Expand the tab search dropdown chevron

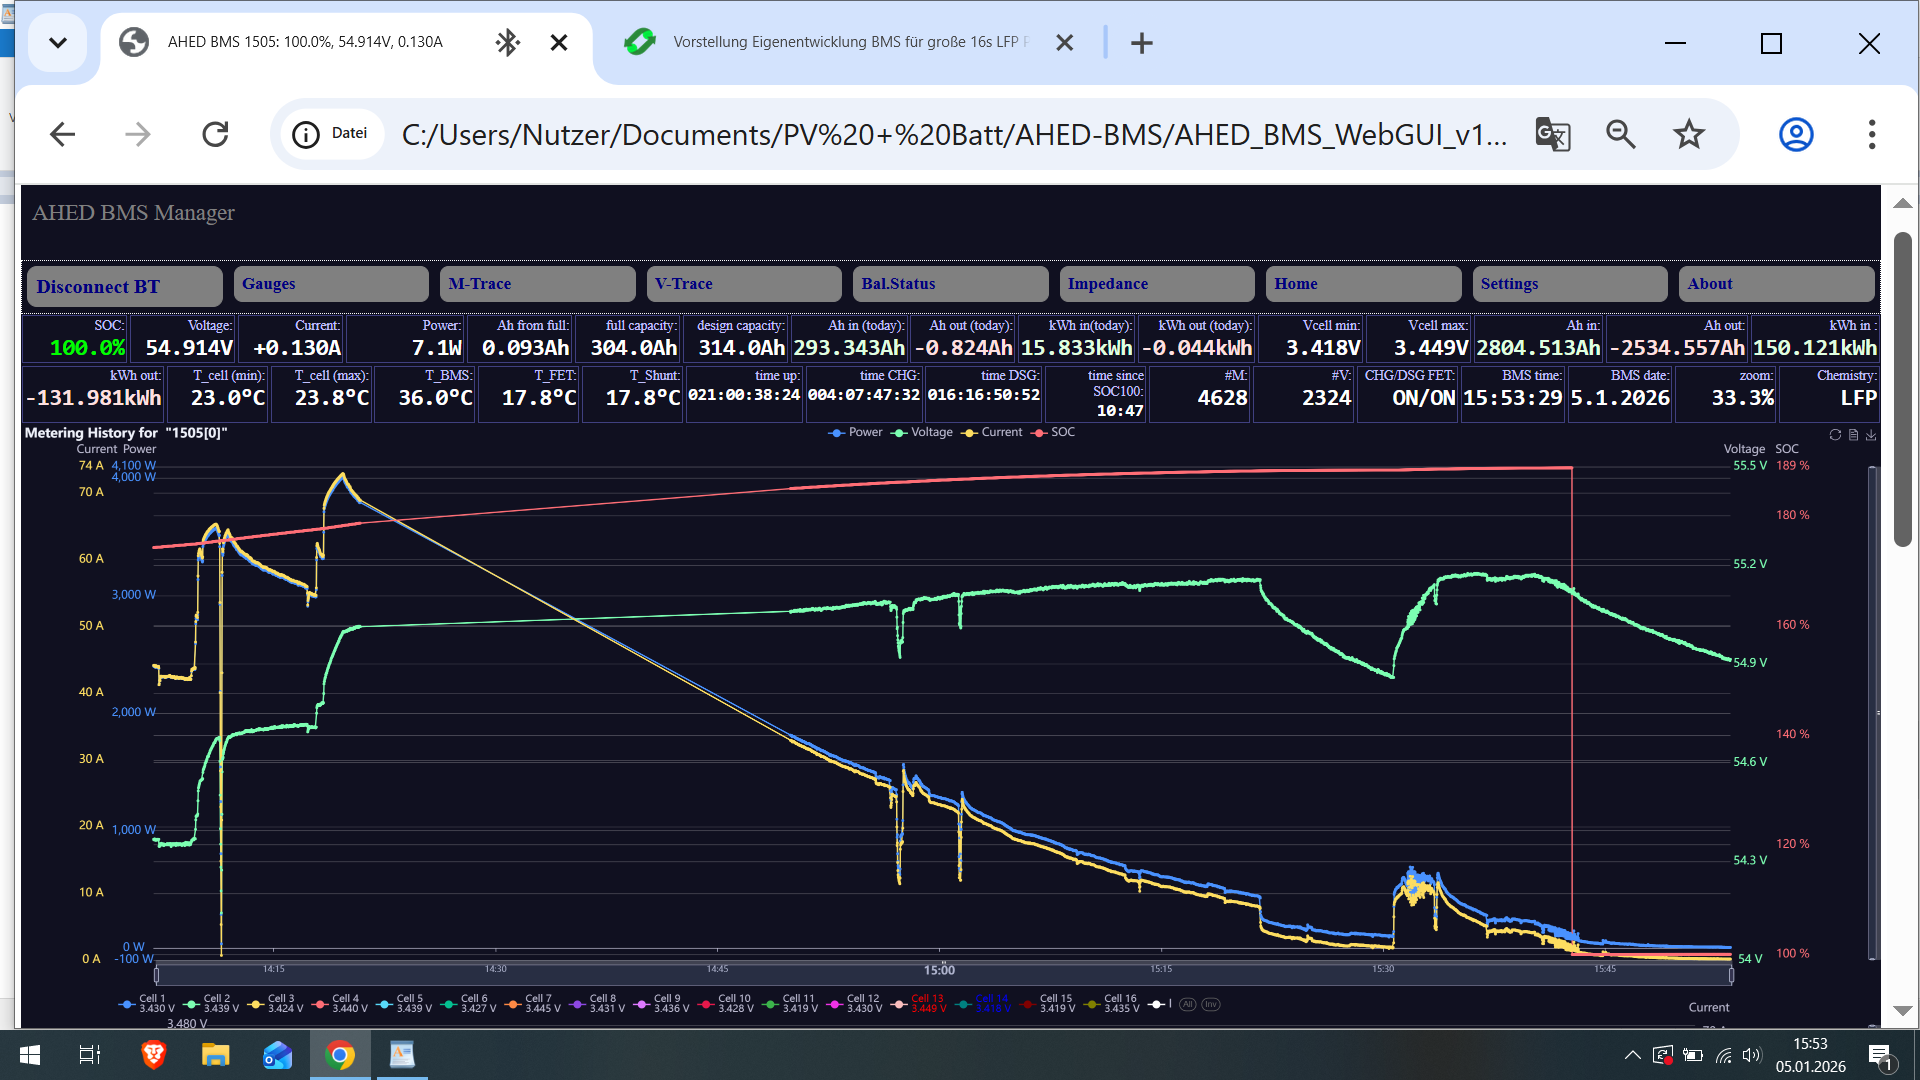click(58, 43)
